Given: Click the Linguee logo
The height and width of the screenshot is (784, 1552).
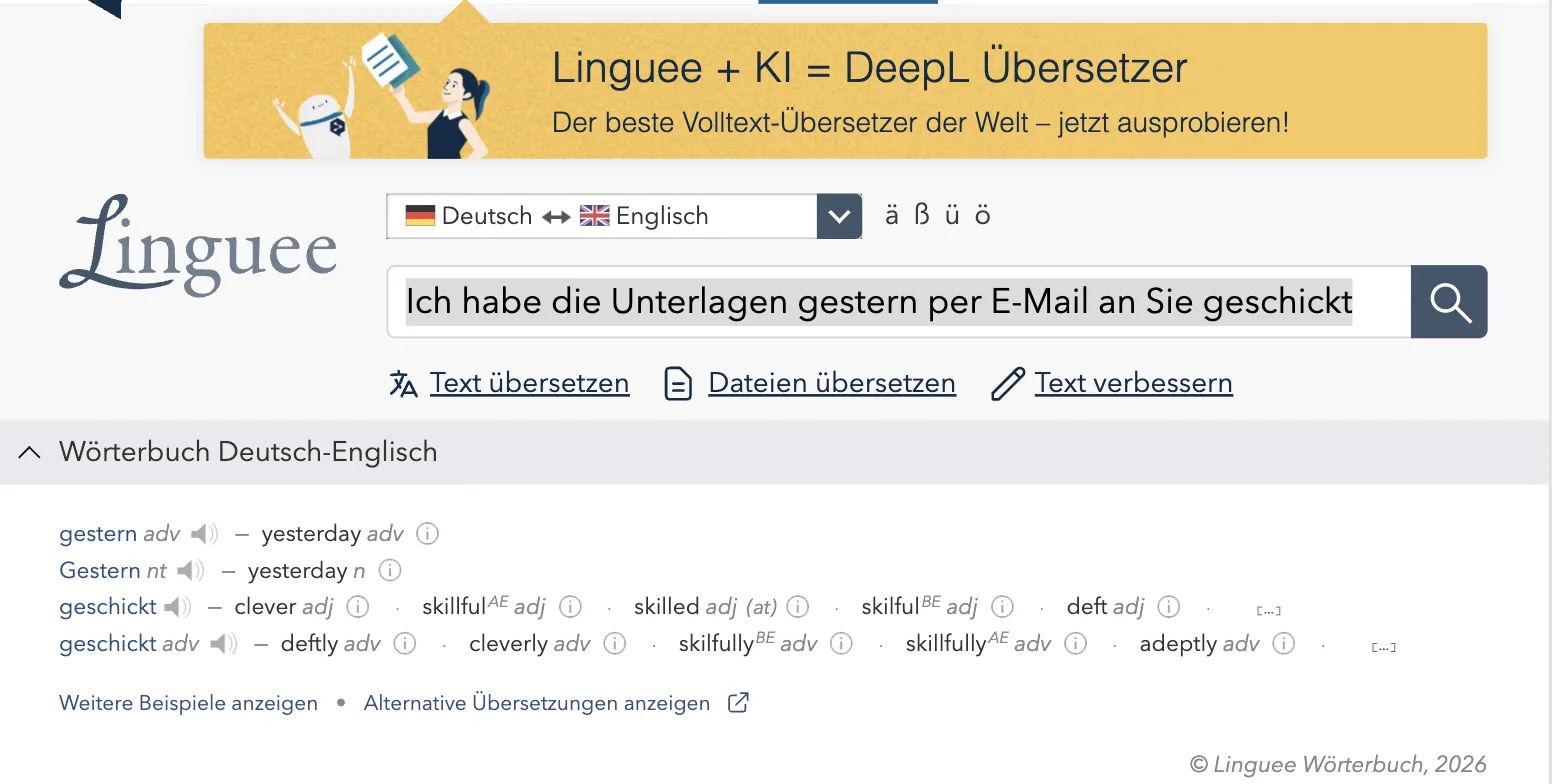Looking at the screenshot, I should point(198,246).
